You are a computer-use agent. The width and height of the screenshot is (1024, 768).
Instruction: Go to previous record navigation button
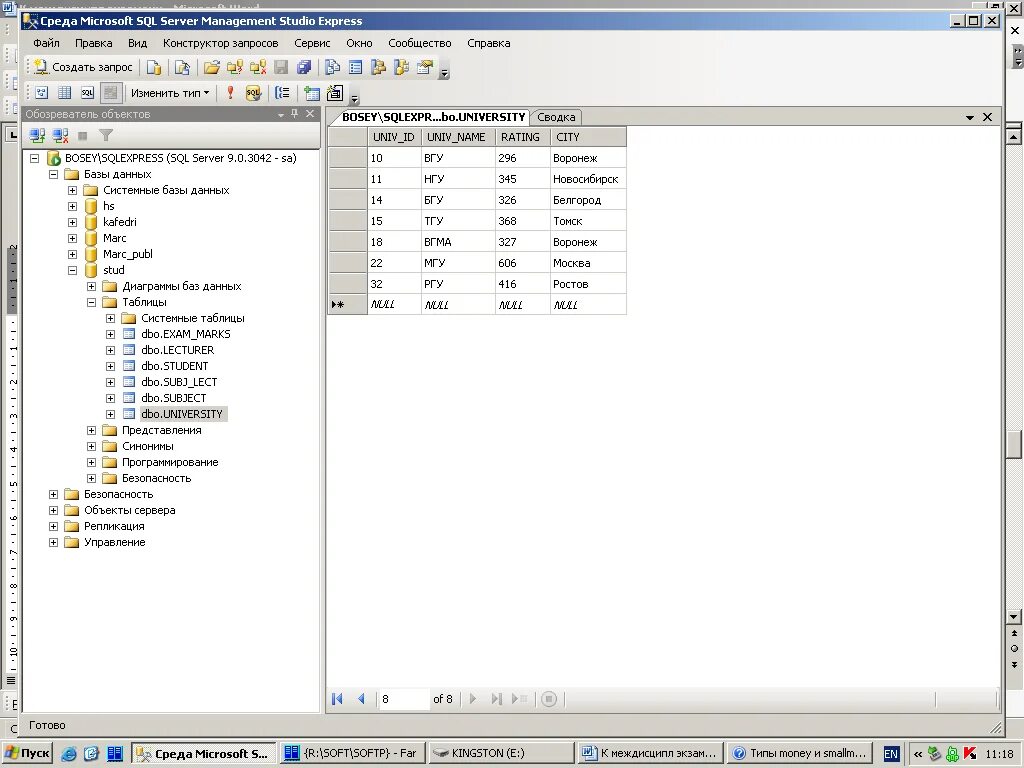click(x=361, y=699)
